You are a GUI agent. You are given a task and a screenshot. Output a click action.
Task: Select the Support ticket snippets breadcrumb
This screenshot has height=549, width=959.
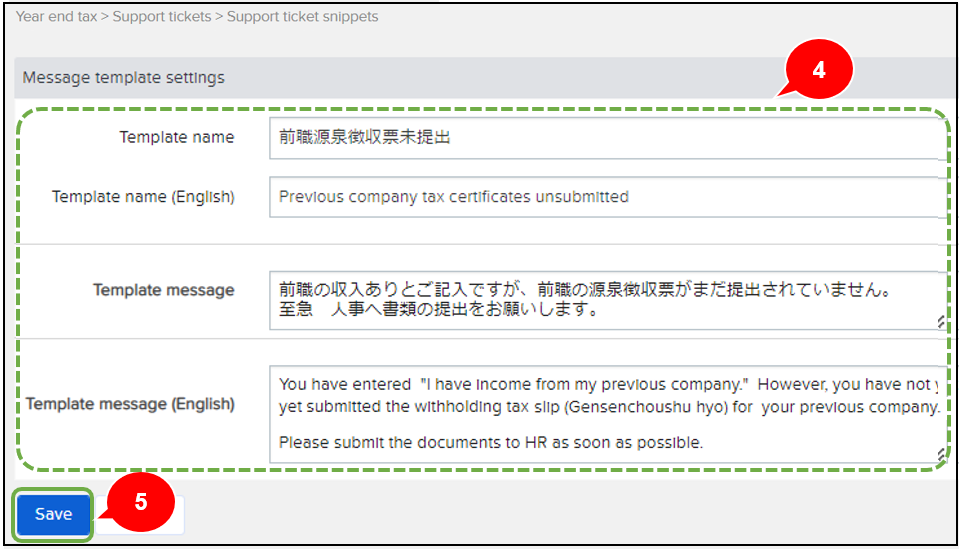(x=302, y=17)
